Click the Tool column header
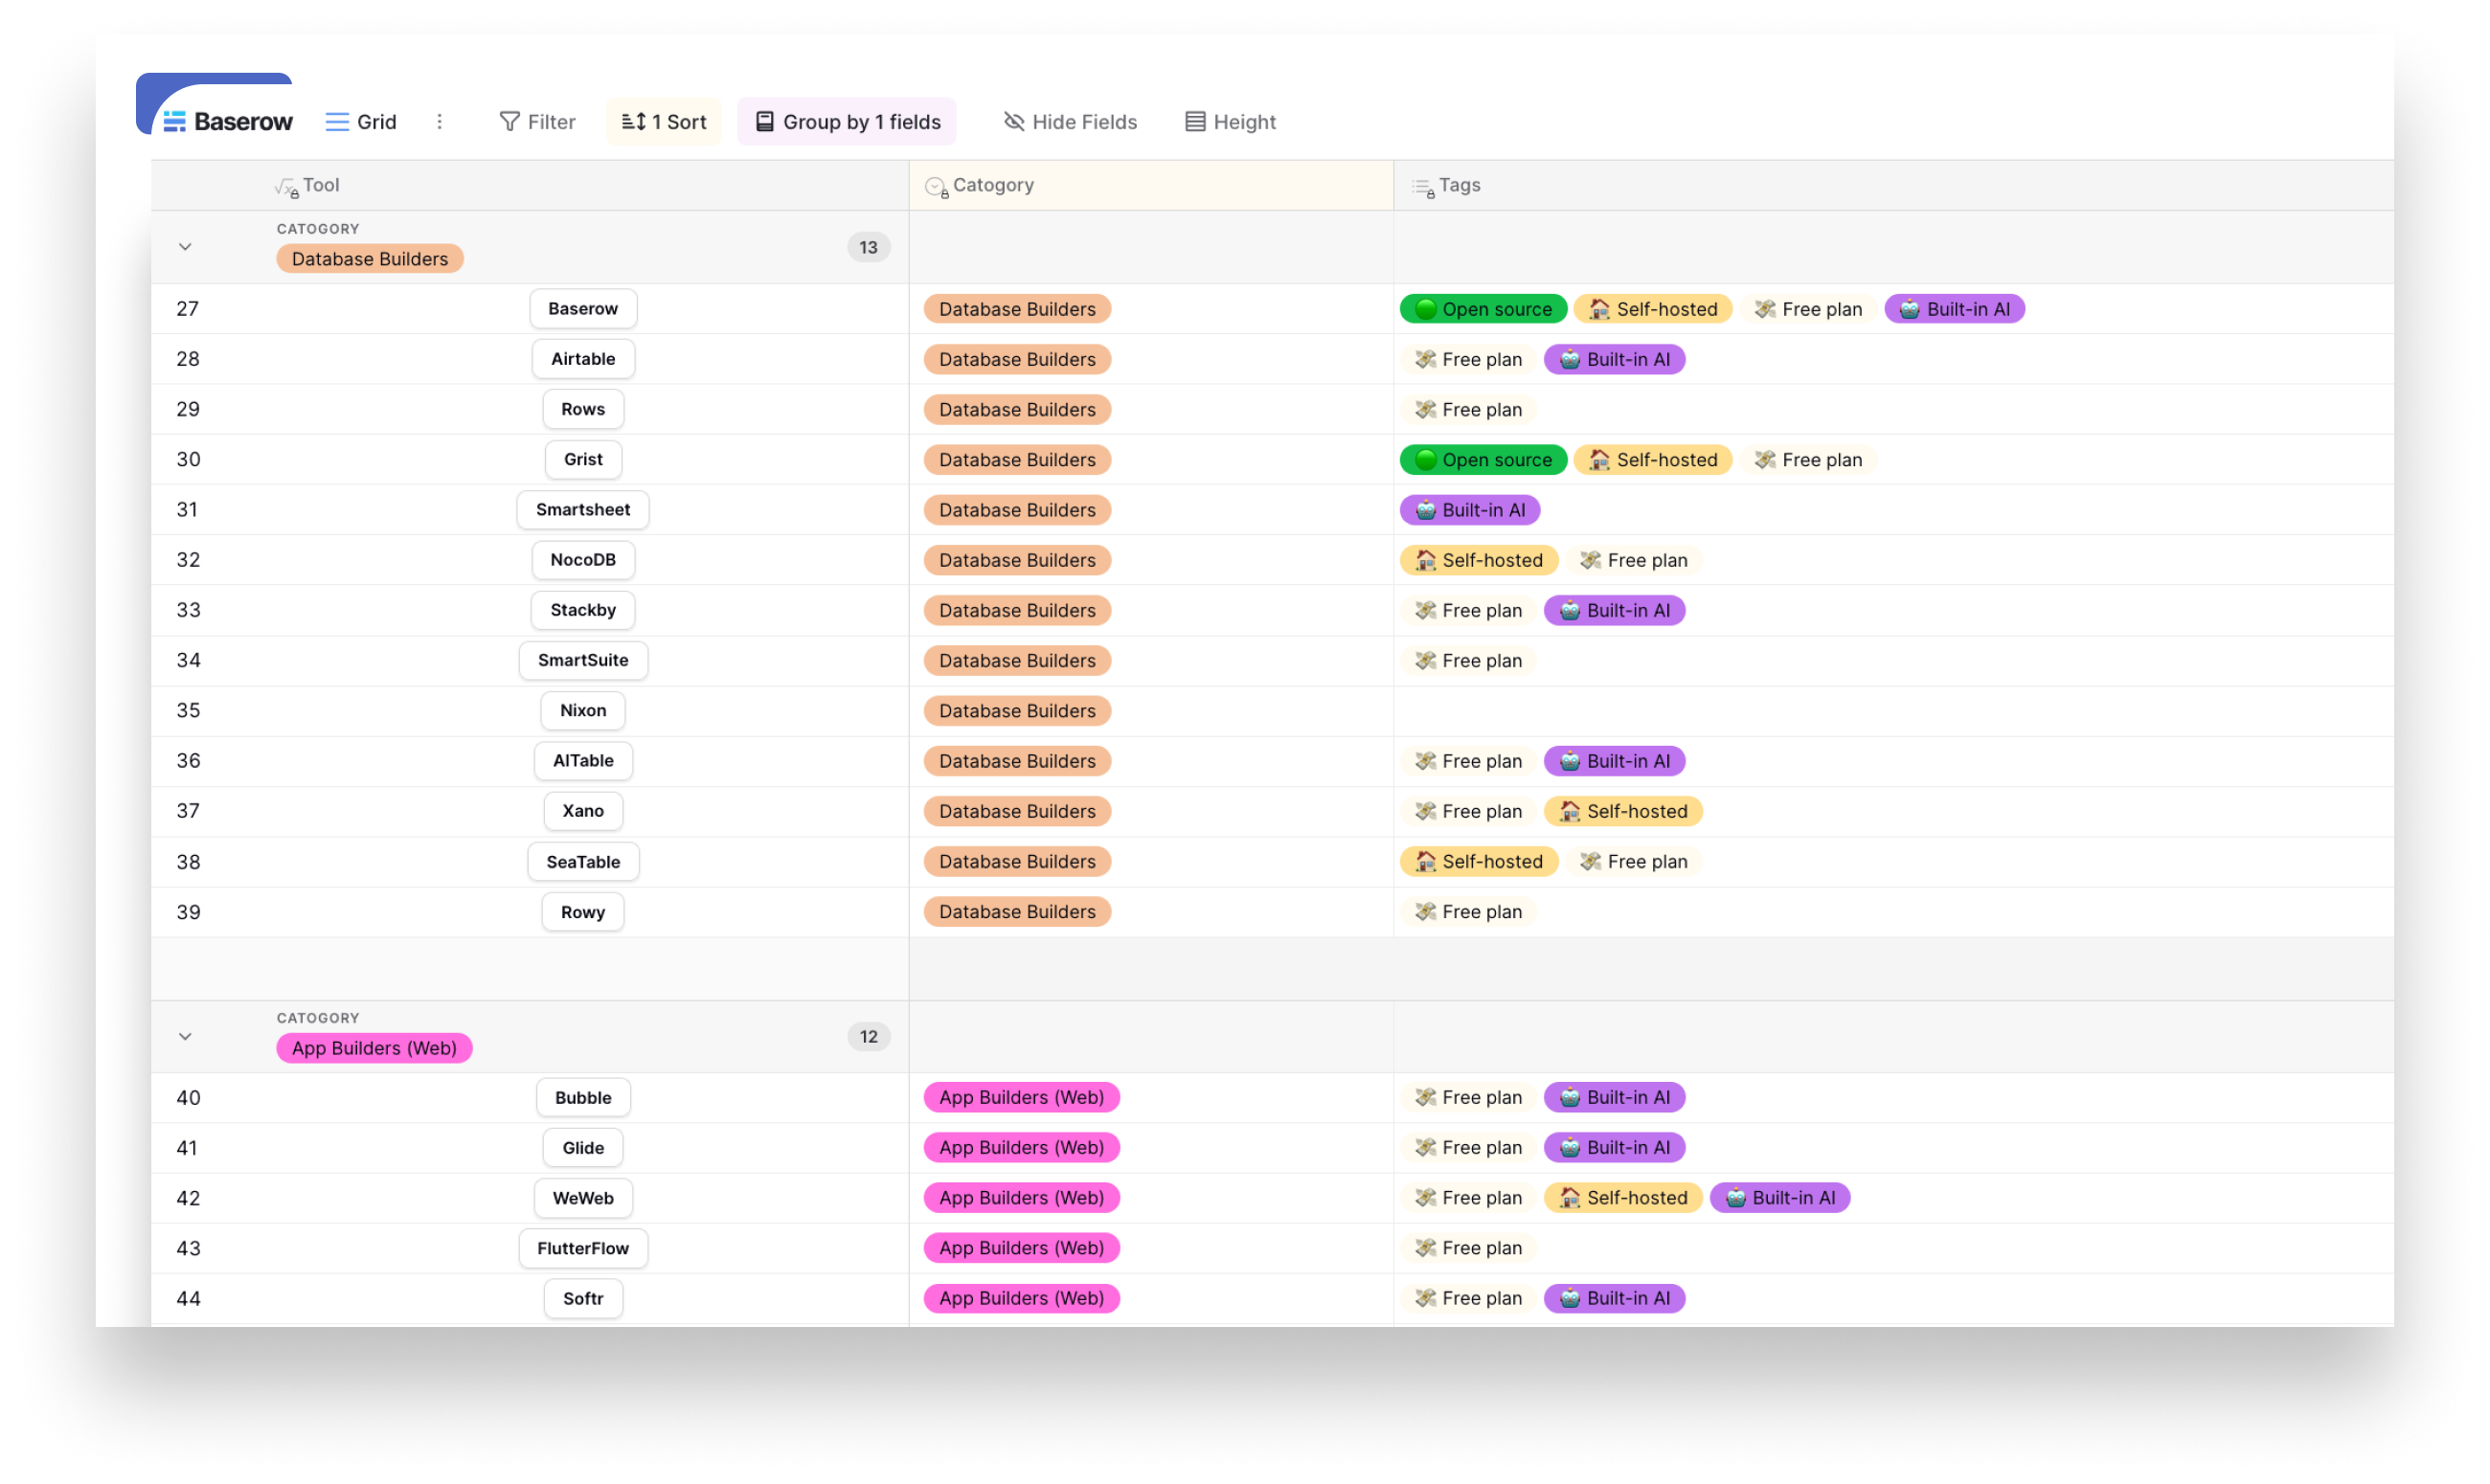This screenshot has width=2490, height=1484. tap(530, 185)
